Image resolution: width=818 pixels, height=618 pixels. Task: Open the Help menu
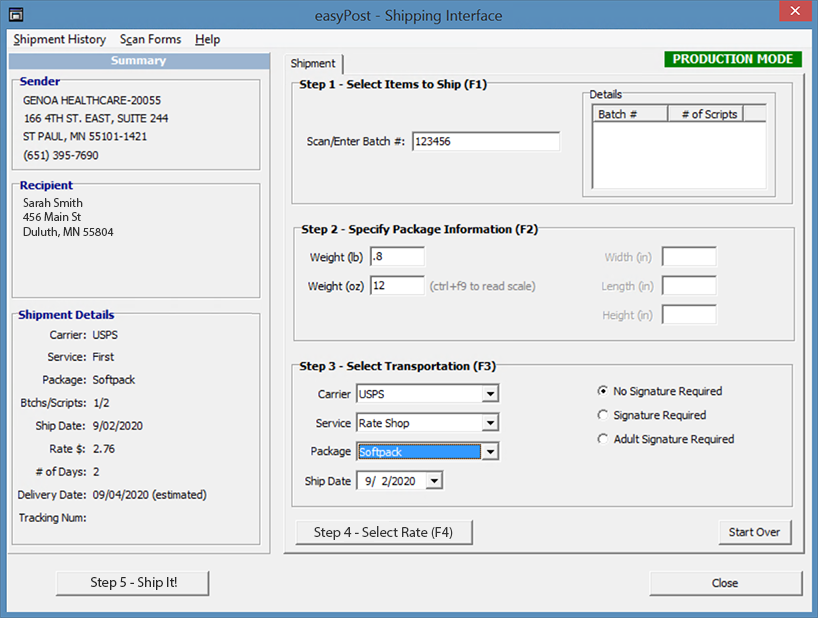coord(208,39)
